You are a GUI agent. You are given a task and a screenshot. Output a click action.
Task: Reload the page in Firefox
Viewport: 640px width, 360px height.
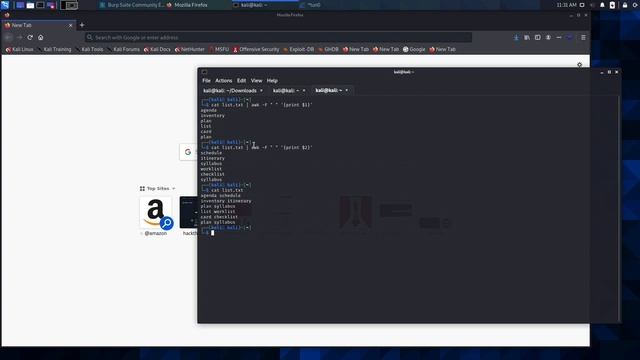click(30, 37)
